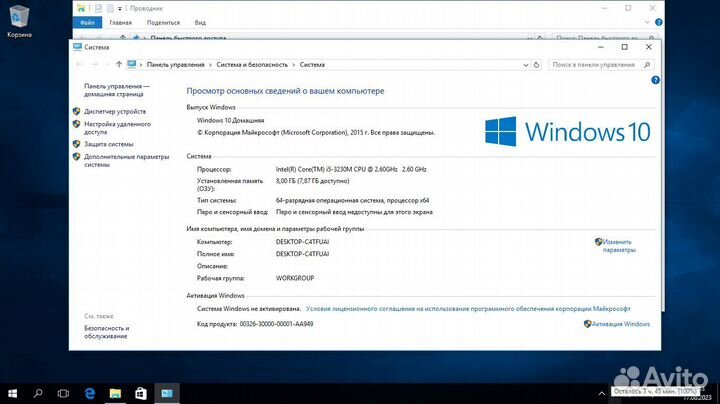Click shield icon beside Диспетчер устройств
The image size is (720, 404).
(x=77, y=111)
